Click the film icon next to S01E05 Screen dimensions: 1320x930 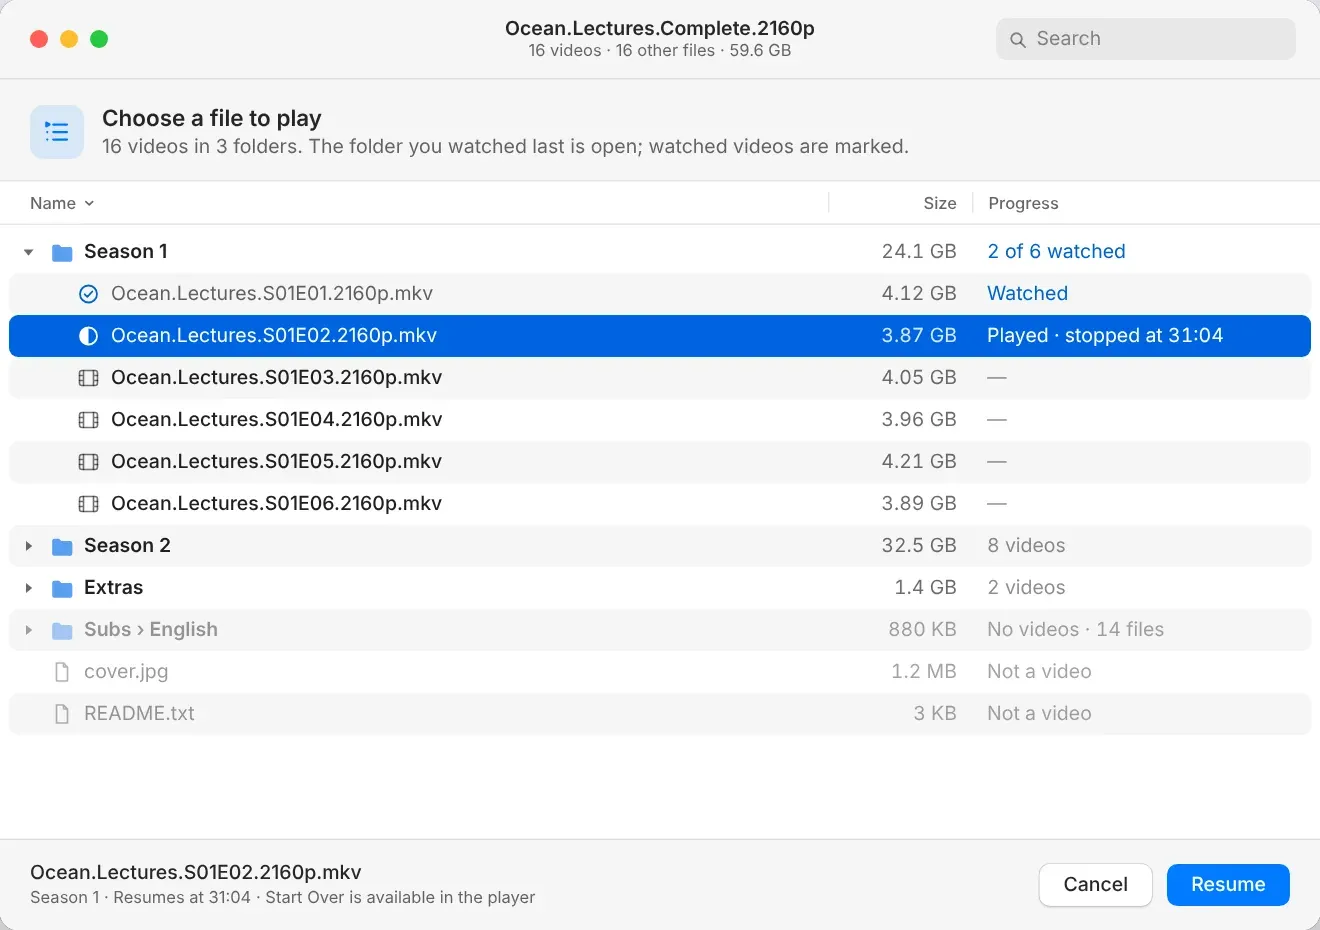pos(88,462)
